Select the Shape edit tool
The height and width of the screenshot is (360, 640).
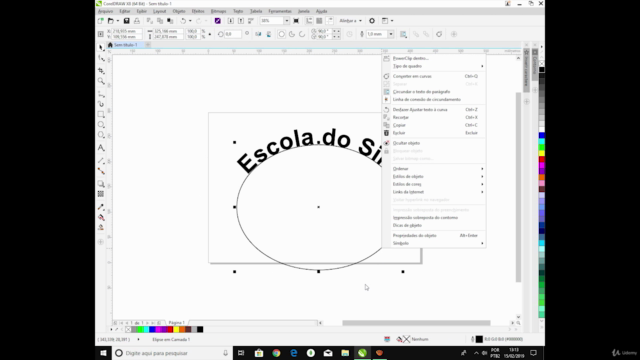point(101,59)
